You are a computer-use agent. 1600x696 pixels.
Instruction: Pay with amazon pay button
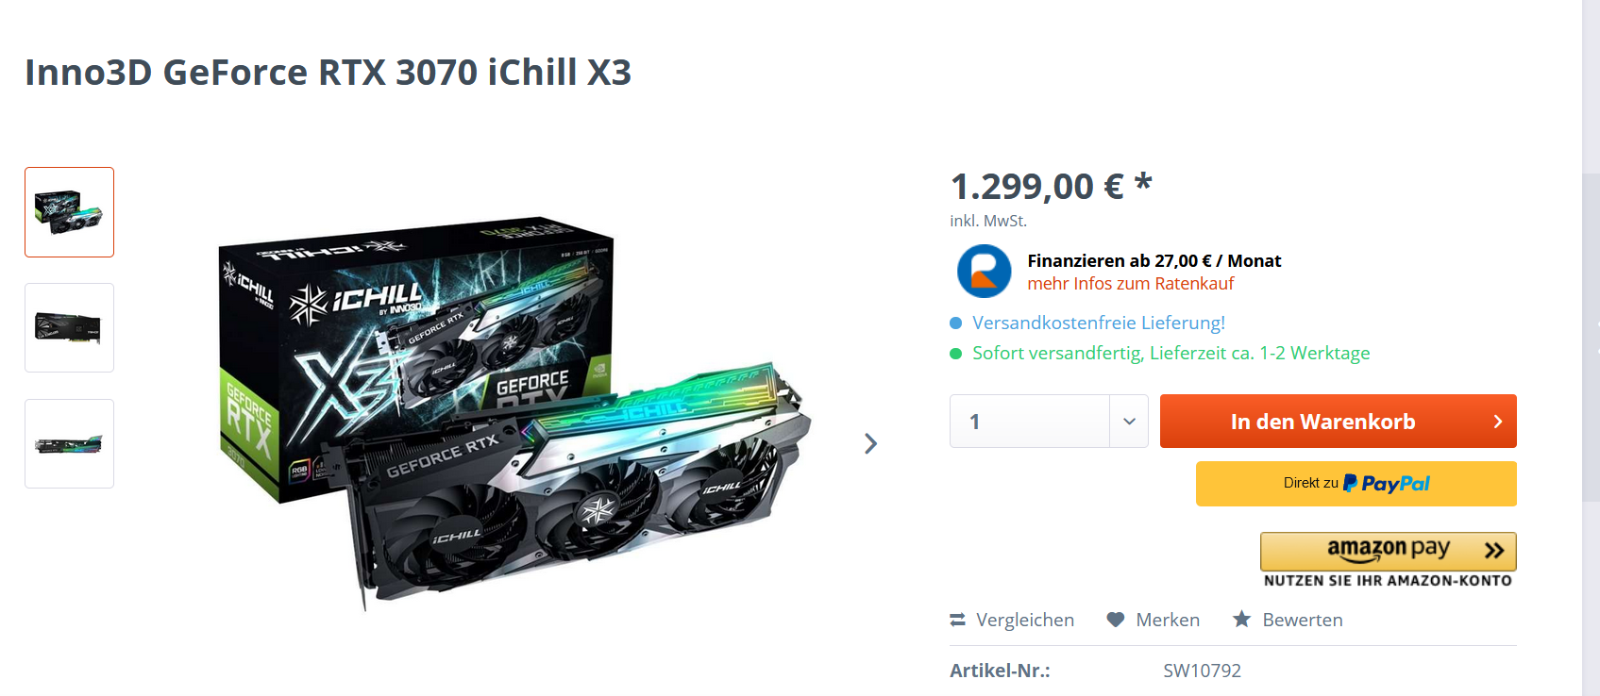[1388, 551]
